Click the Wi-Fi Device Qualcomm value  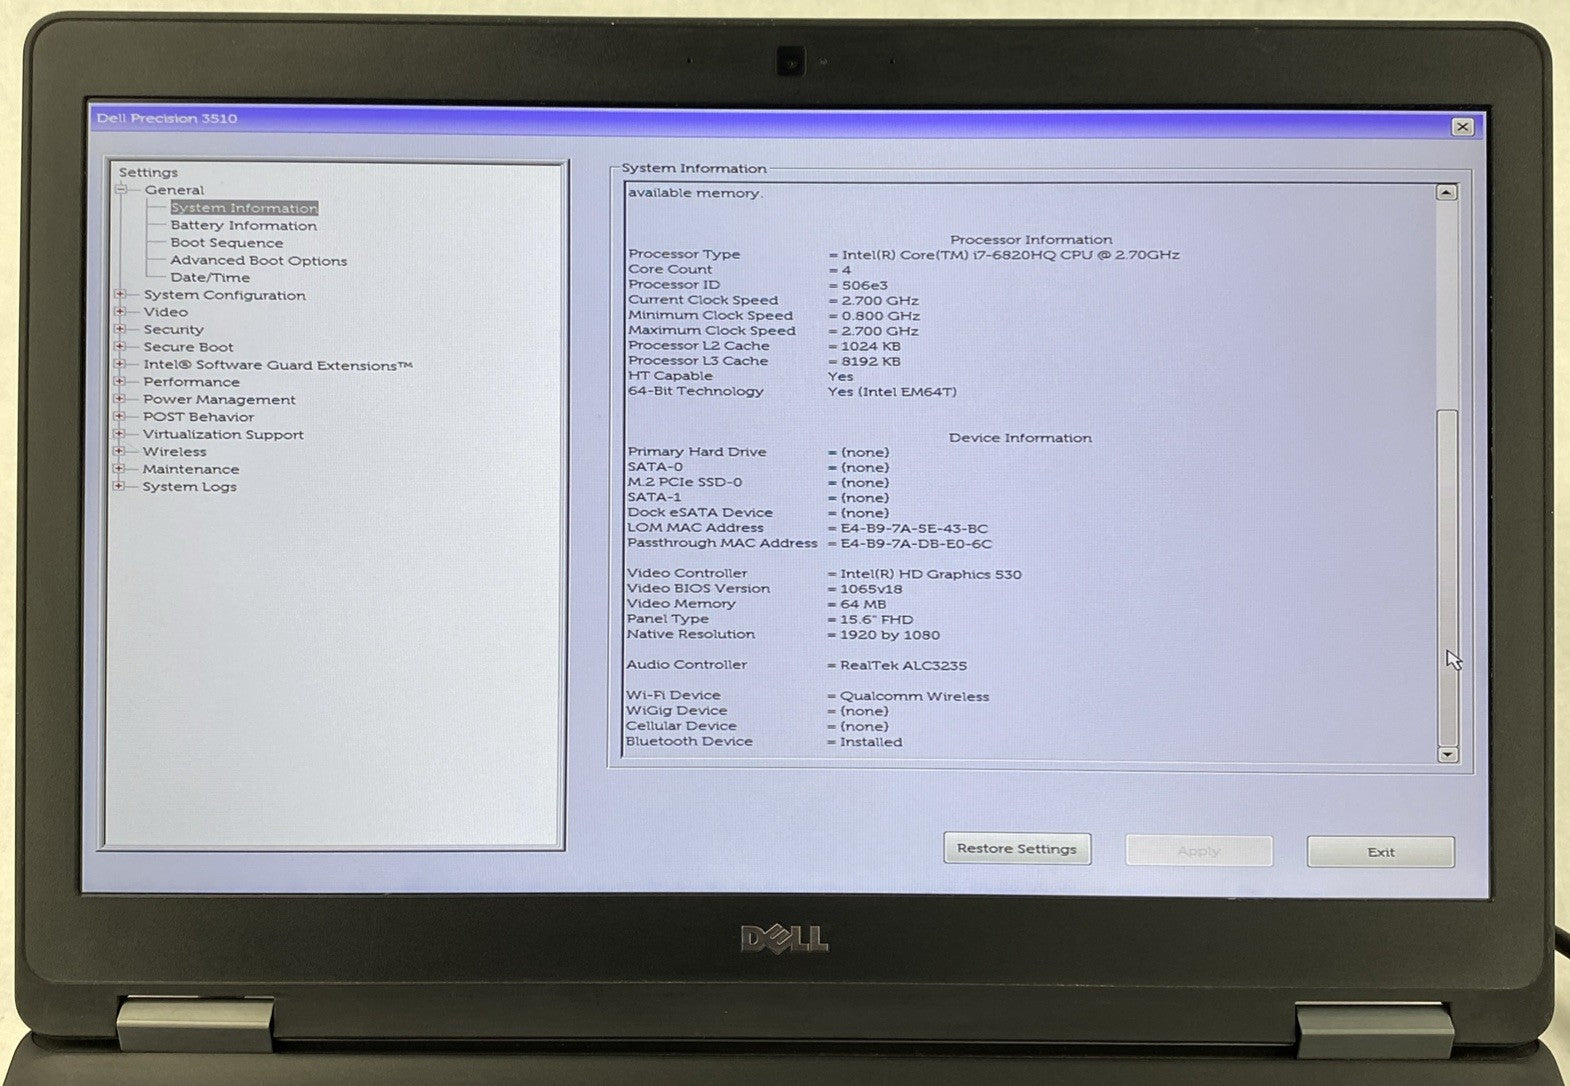click(x=914, y=696)
